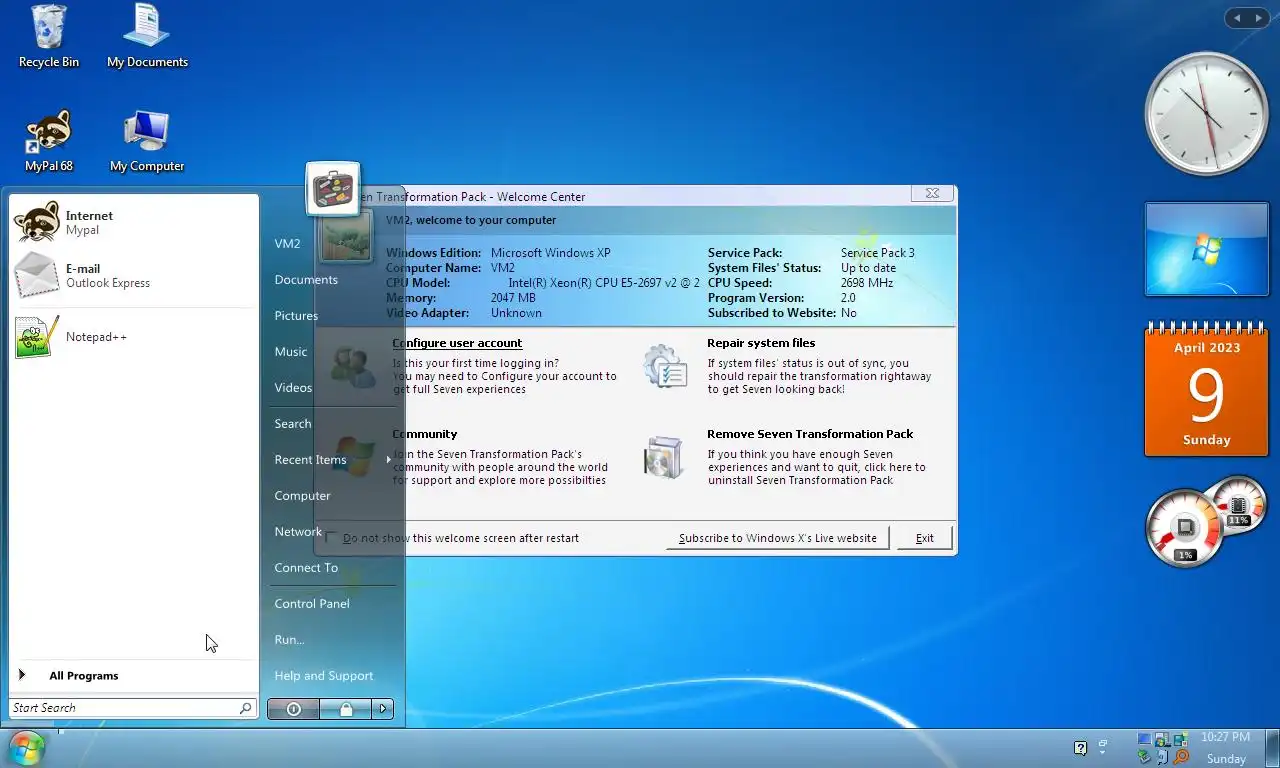Open My Documents desktop icon

pyautogui.click(x=147, y=37)
